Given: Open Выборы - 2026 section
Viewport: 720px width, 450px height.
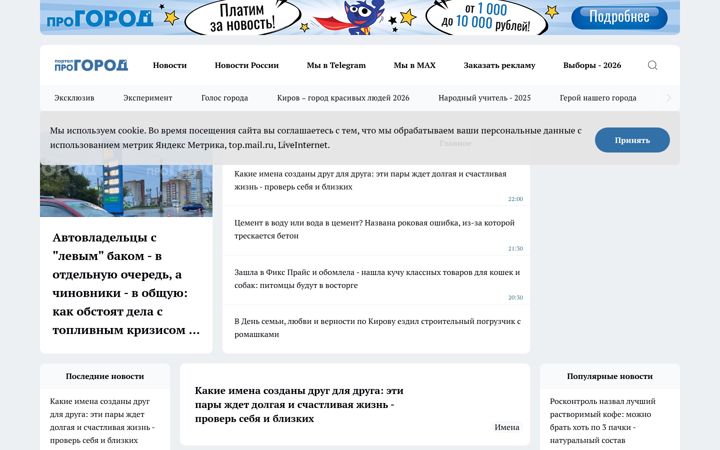Looking at the screenshot, I should coord(592,65).
